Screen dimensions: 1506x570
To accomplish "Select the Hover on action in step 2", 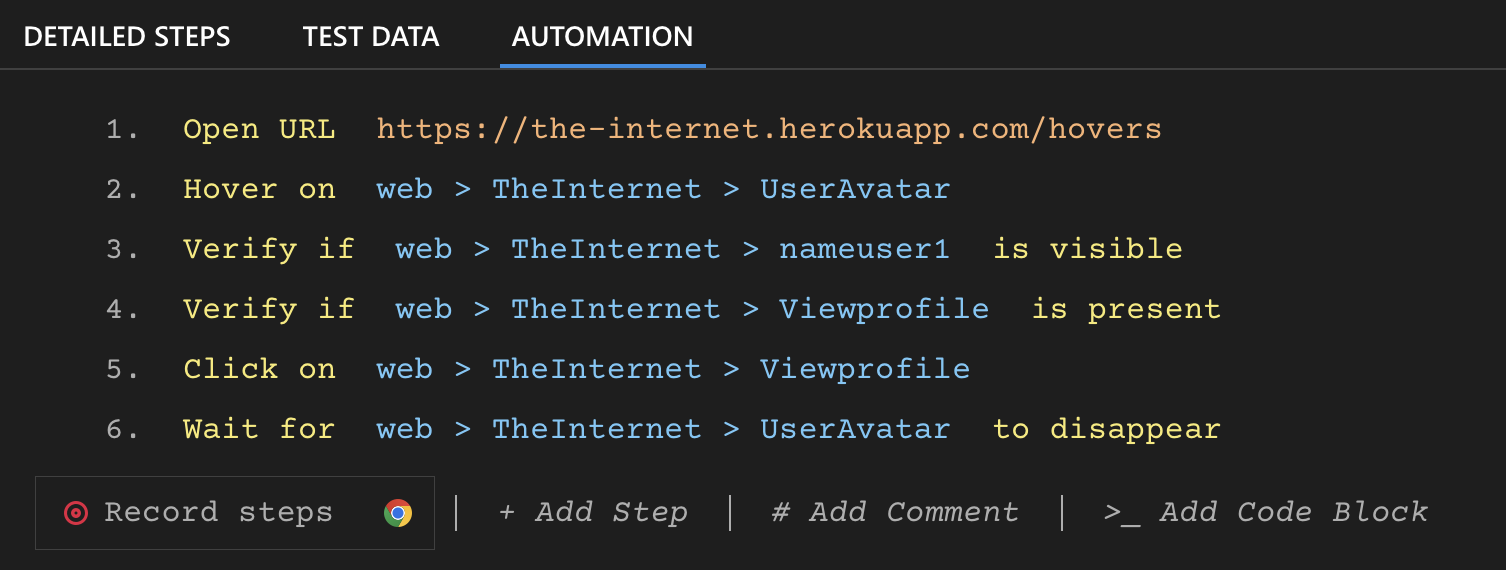I will [x=259, y=189].
